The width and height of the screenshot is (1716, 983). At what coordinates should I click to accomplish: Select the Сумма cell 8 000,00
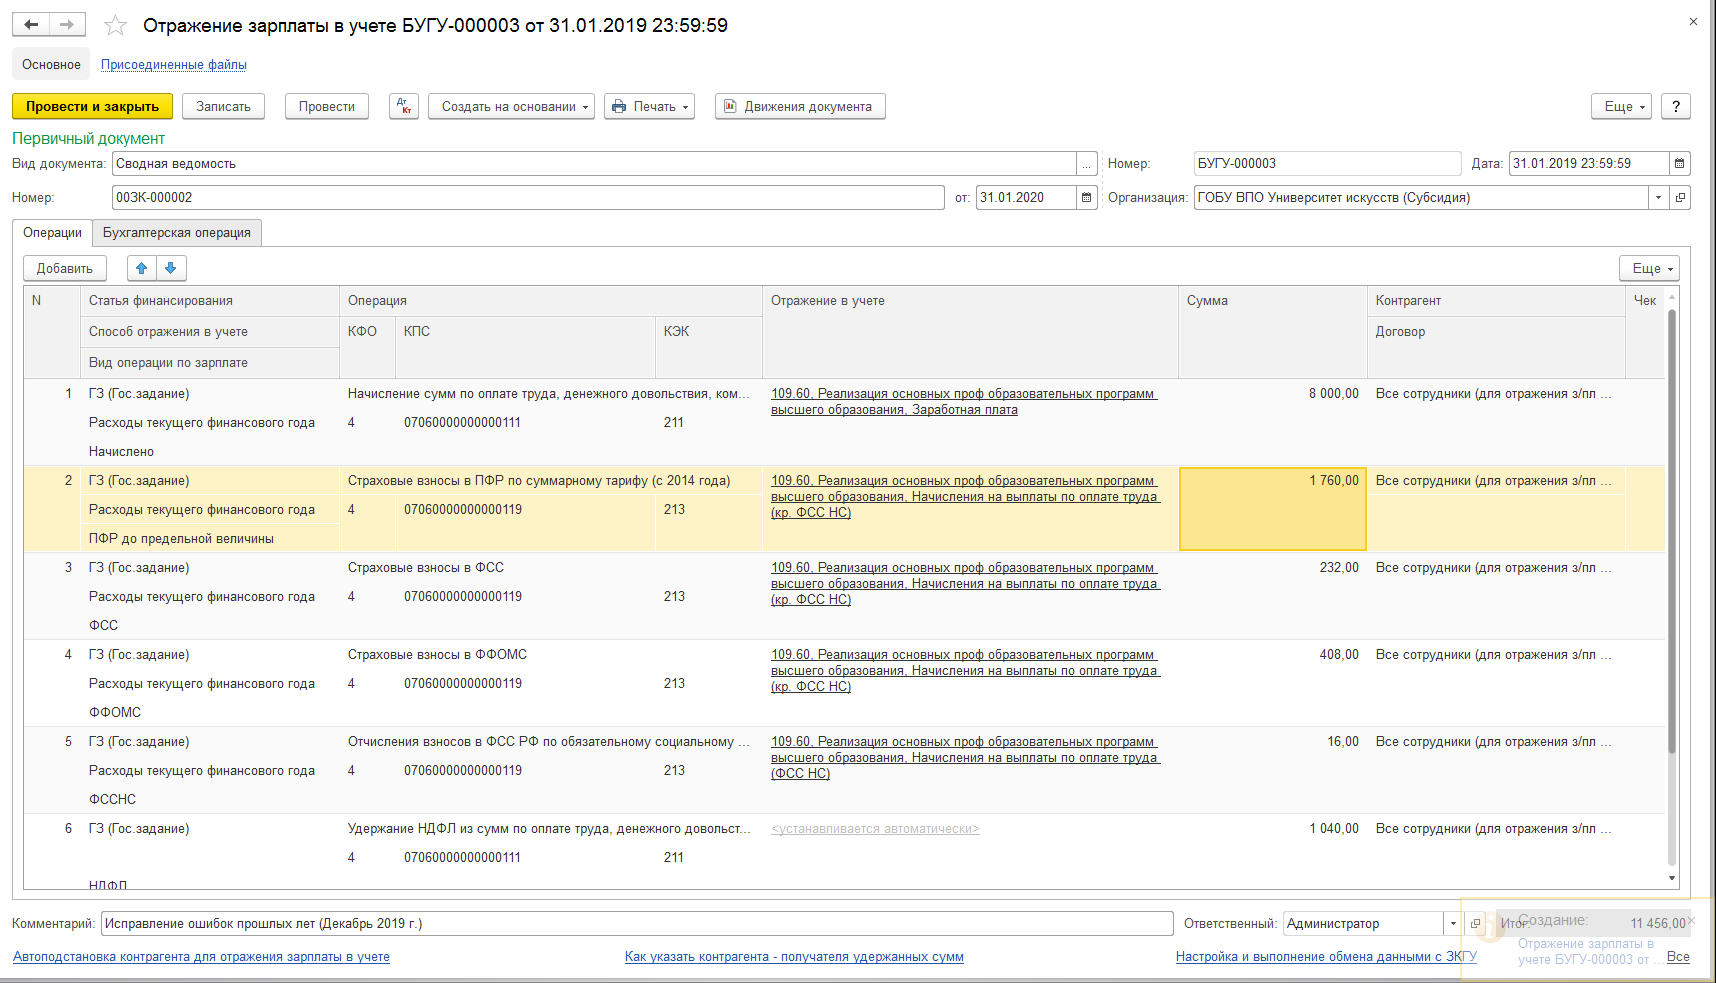(x=1273, y=422)
